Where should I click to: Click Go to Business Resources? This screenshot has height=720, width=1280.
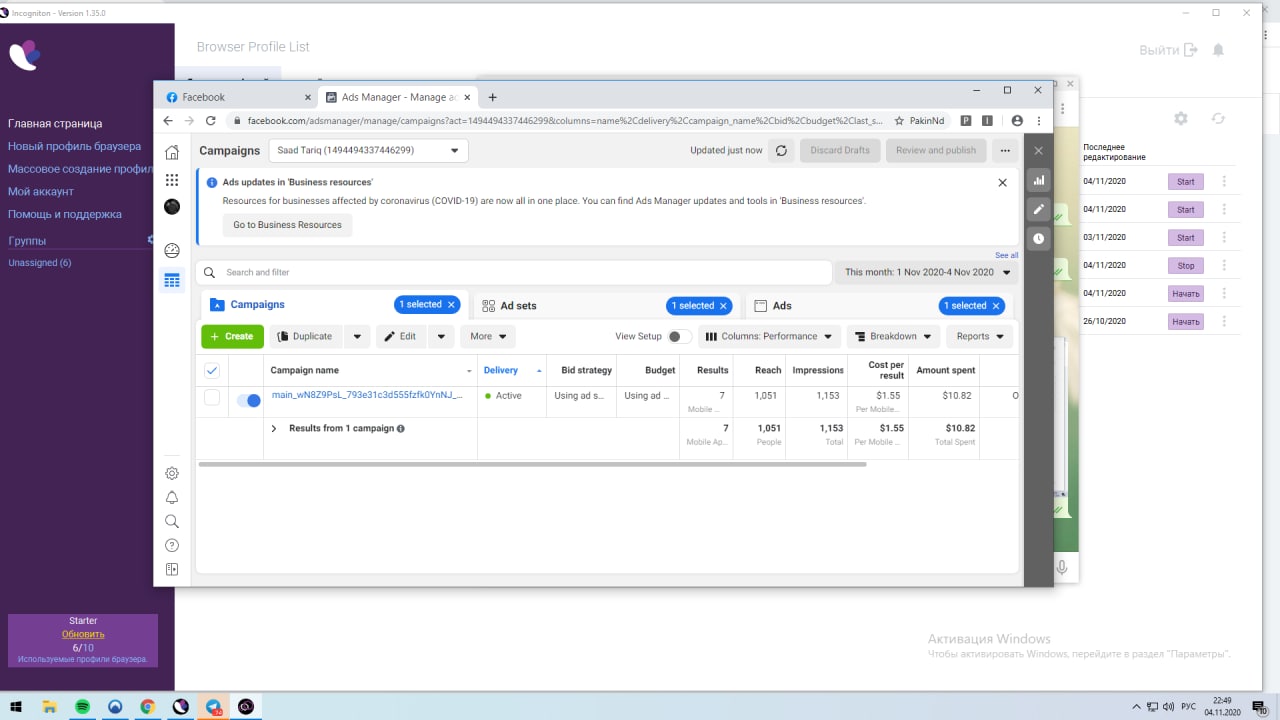tap(287, 225)
